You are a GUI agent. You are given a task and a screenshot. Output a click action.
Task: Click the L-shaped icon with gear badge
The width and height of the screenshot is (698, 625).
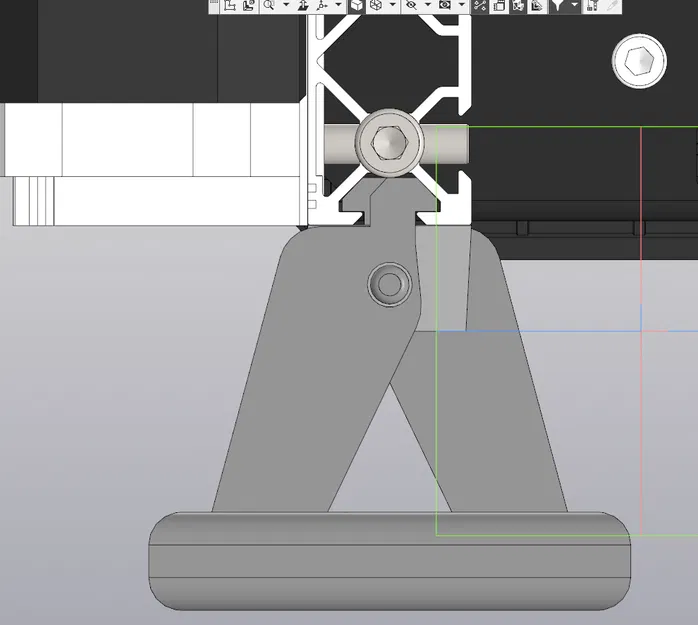coord(249,5)
